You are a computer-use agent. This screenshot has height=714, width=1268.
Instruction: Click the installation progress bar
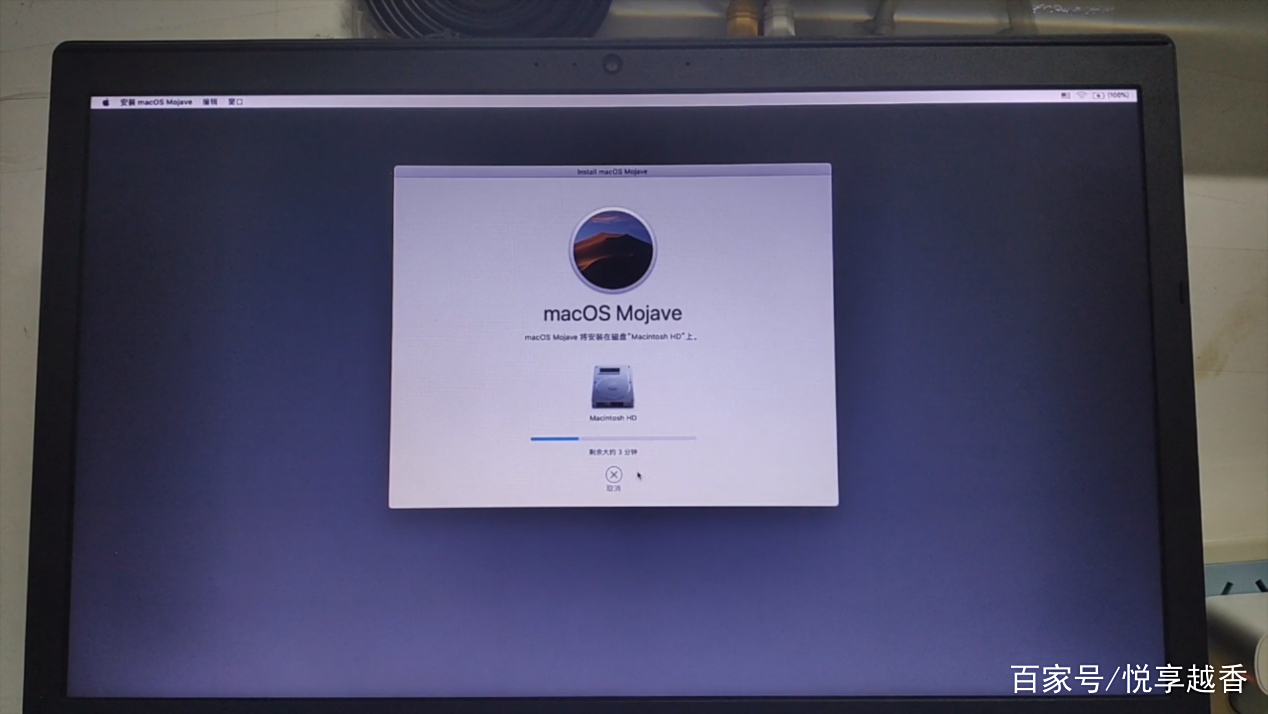click(x=613, y=438)
